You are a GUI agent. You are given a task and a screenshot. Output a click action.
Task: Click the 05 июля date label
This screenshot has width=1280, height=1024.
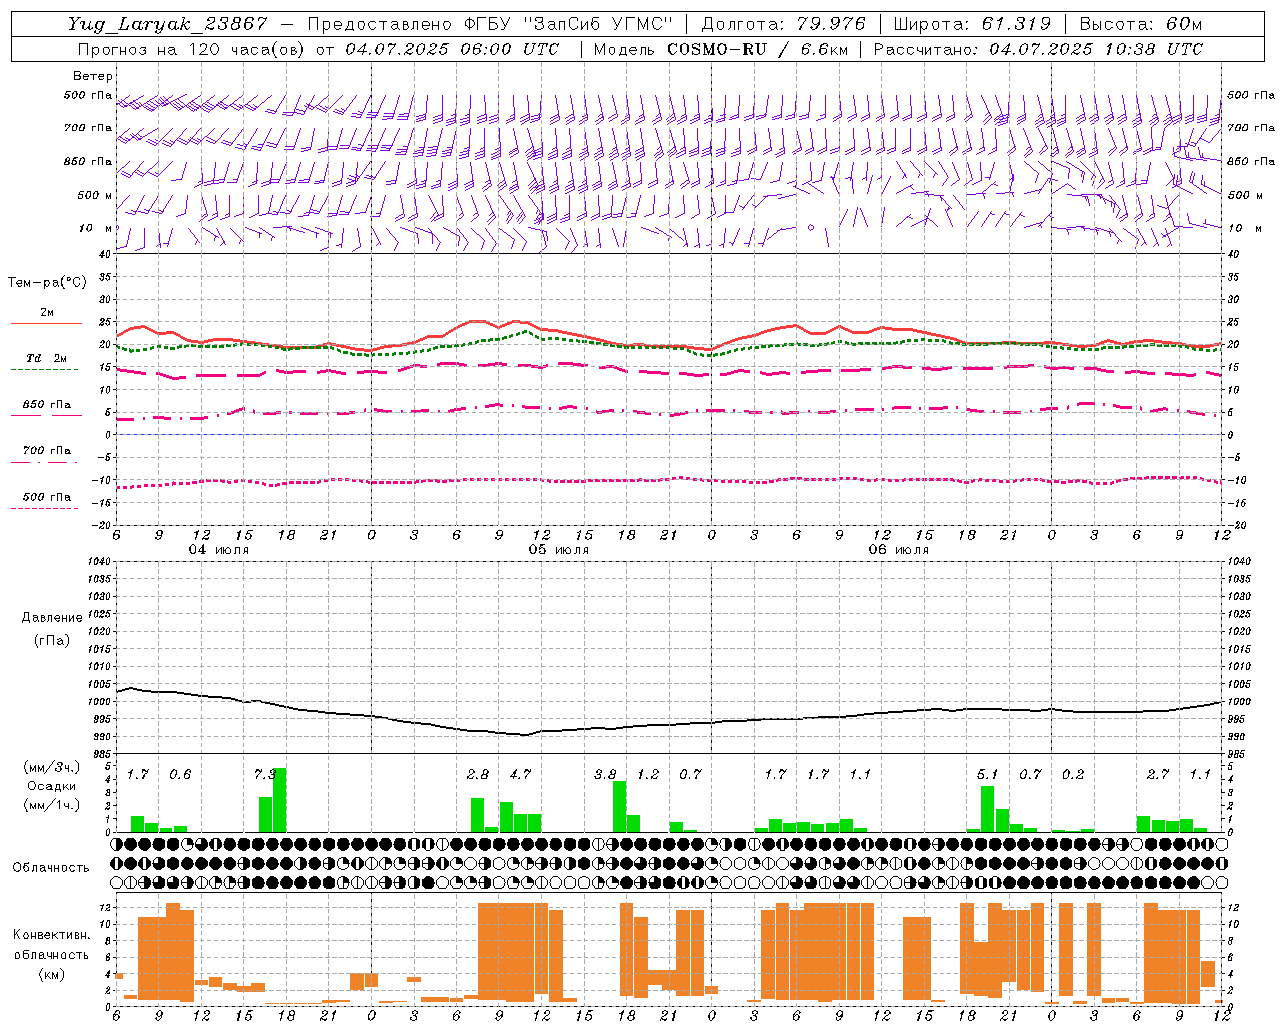(559, 550)
